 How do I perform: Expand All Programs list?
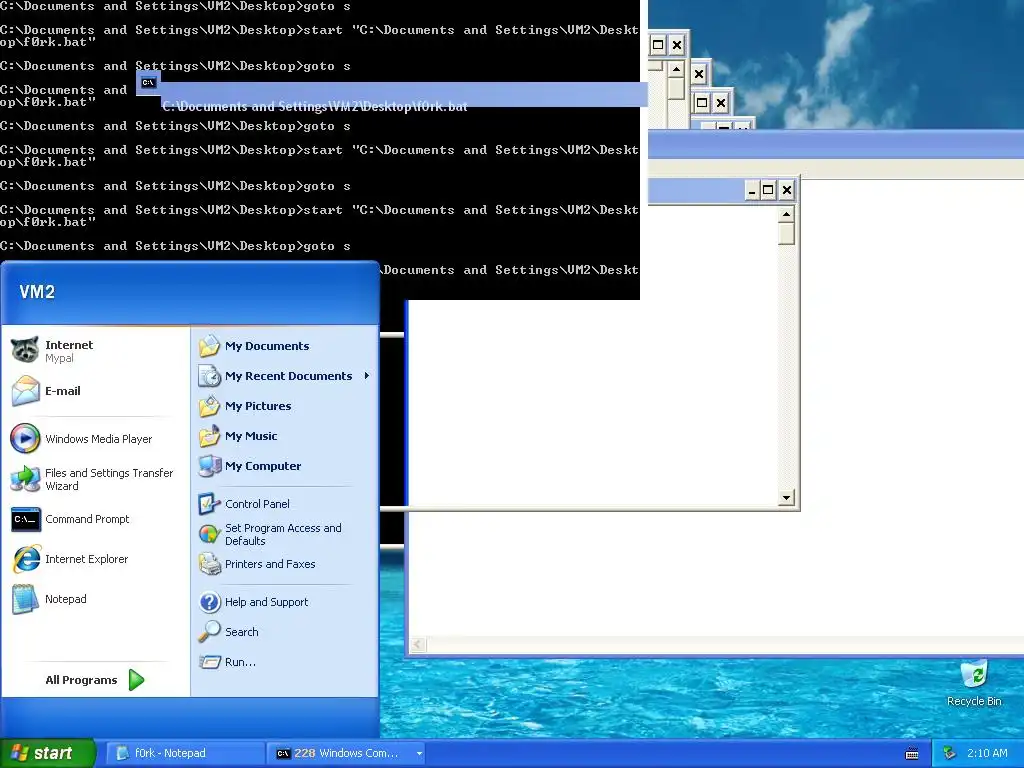pyautogui.click(x=95, y=680)
